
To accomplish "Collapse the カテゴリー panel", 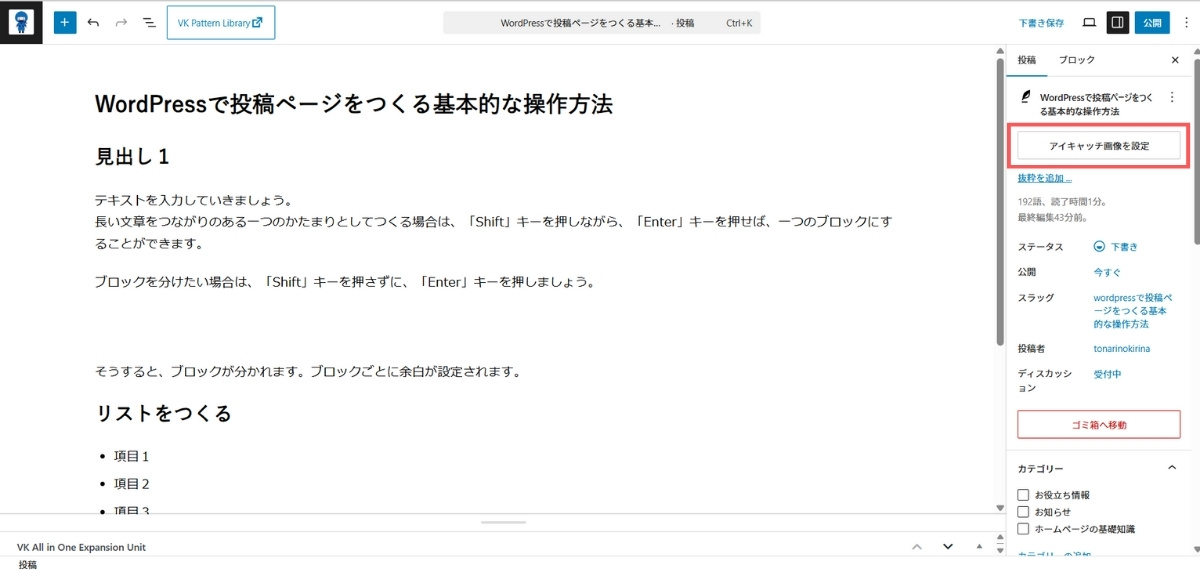I will [1172, 468].
